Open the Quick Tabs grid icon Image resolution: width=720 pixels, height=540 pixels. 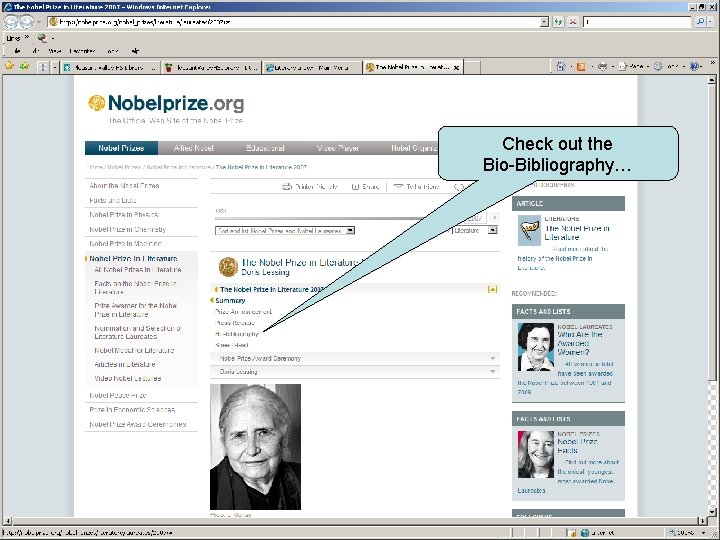(43, 67)
